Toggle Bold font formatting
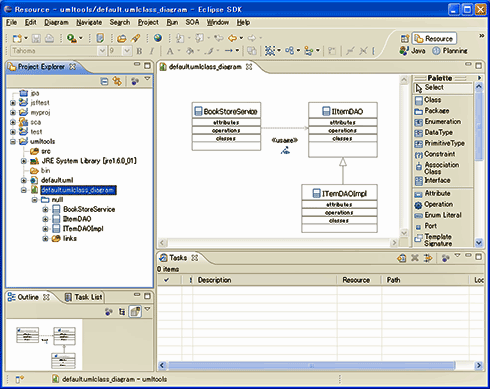Image resolution: width=490 pixels, height=389 pixels. [139, 51]
